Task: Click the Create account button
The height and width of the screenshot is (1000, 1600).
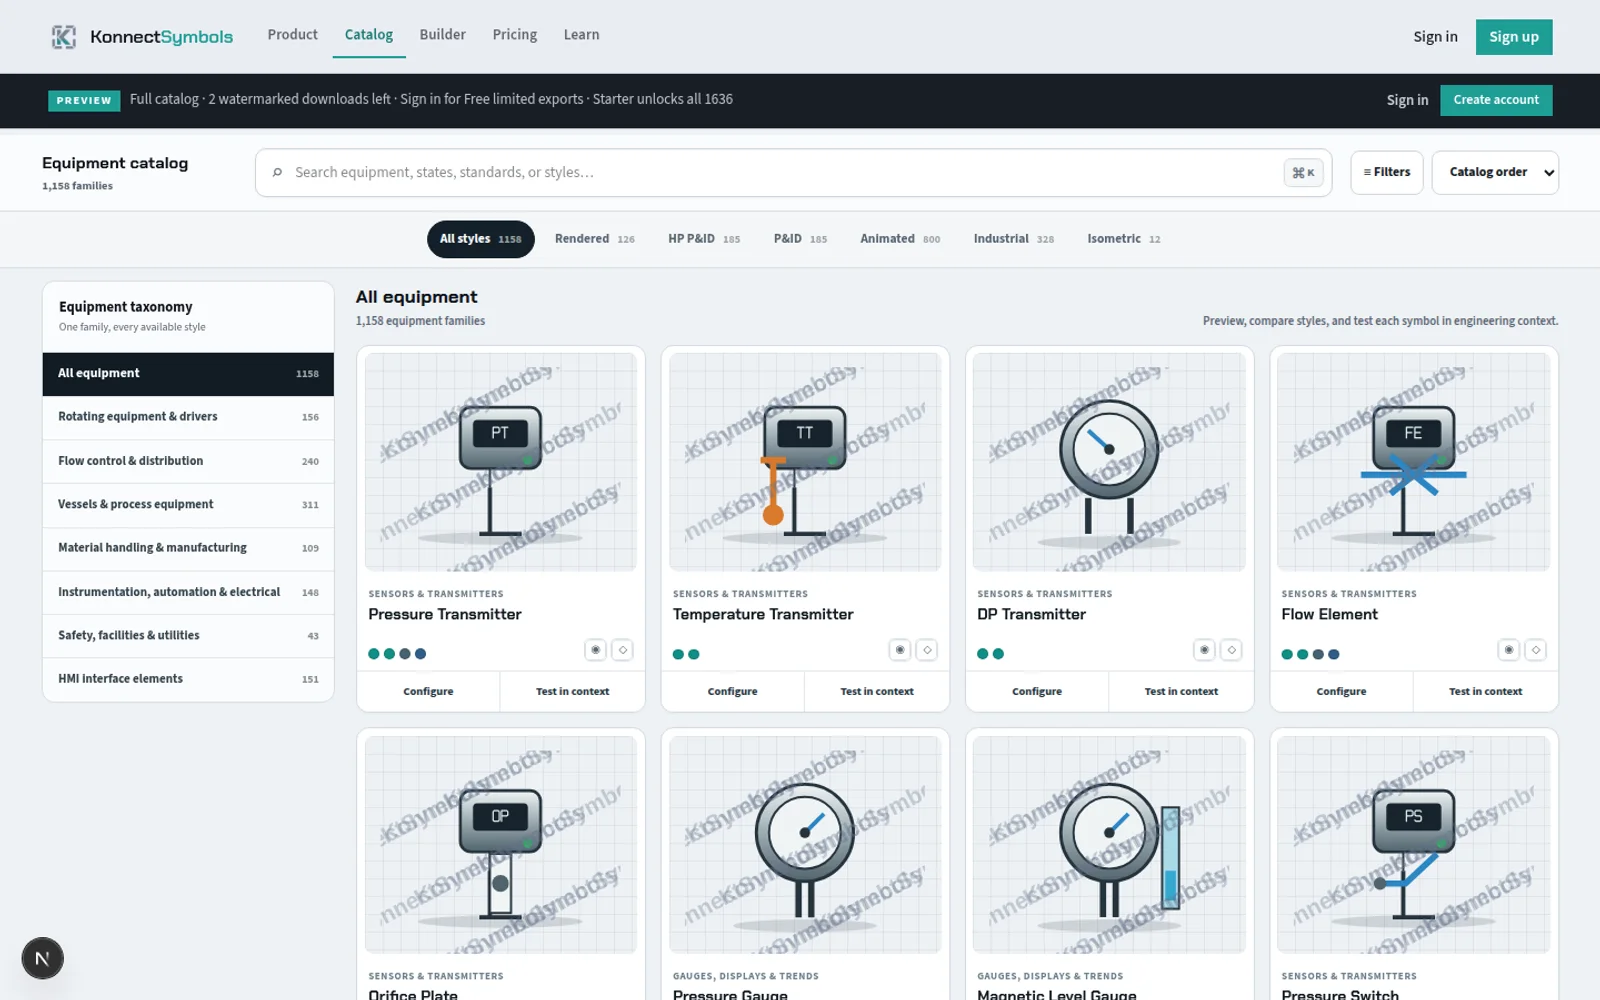Action: 1496,100
